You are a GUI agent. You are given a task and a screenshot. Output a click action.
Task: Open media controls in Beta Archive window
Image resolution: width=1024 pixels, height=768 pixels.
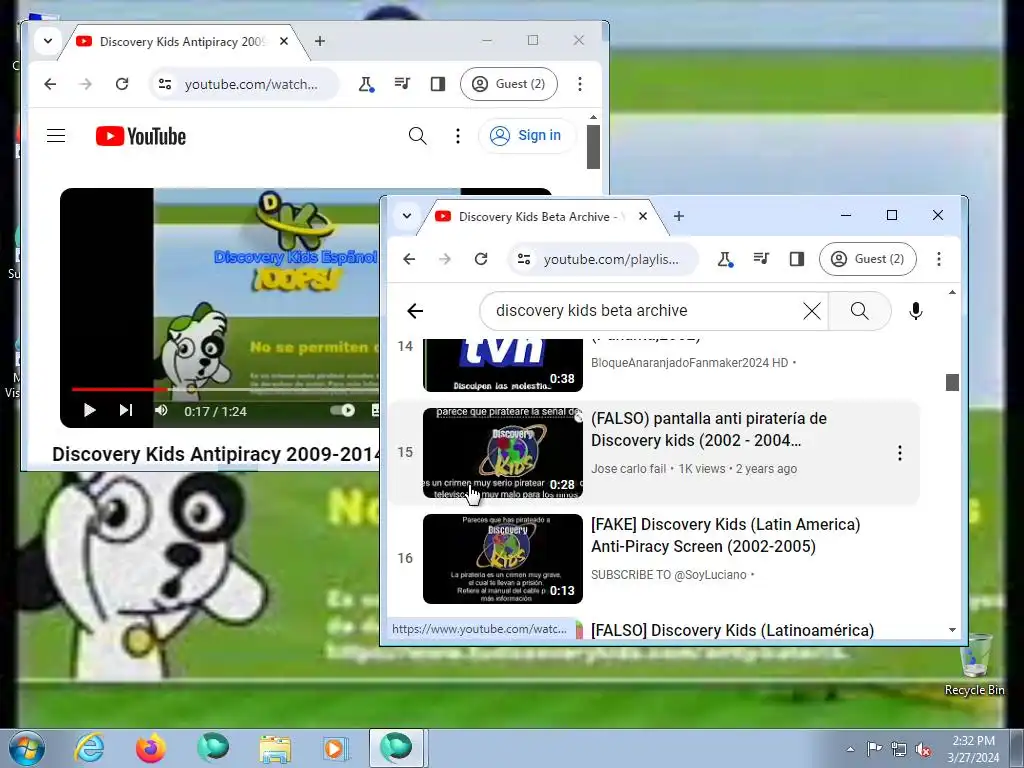[x=761, y=259]
